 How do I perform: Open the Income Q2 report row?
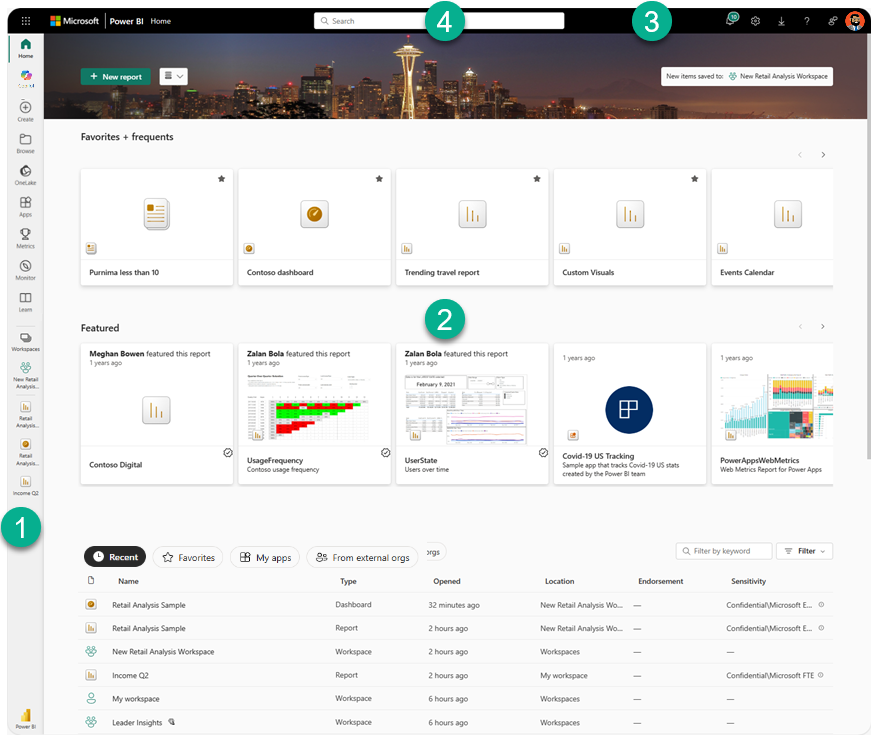(x=455, y=675)
